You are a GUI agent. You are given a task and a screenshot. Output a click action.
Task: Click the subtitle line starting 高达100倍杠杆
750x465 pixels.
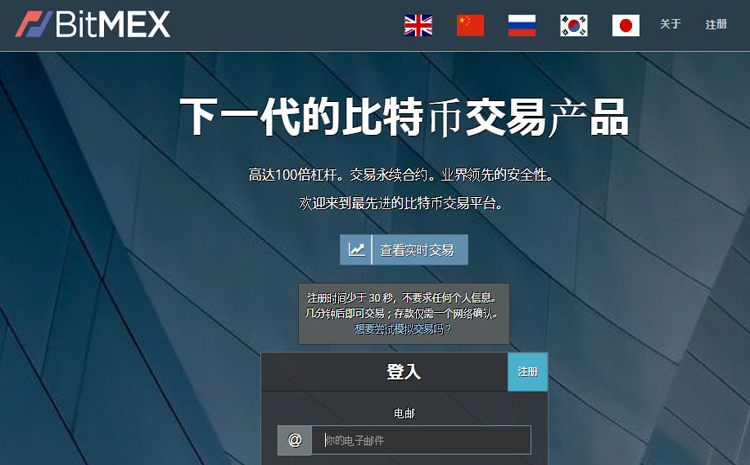pos(402,175)
